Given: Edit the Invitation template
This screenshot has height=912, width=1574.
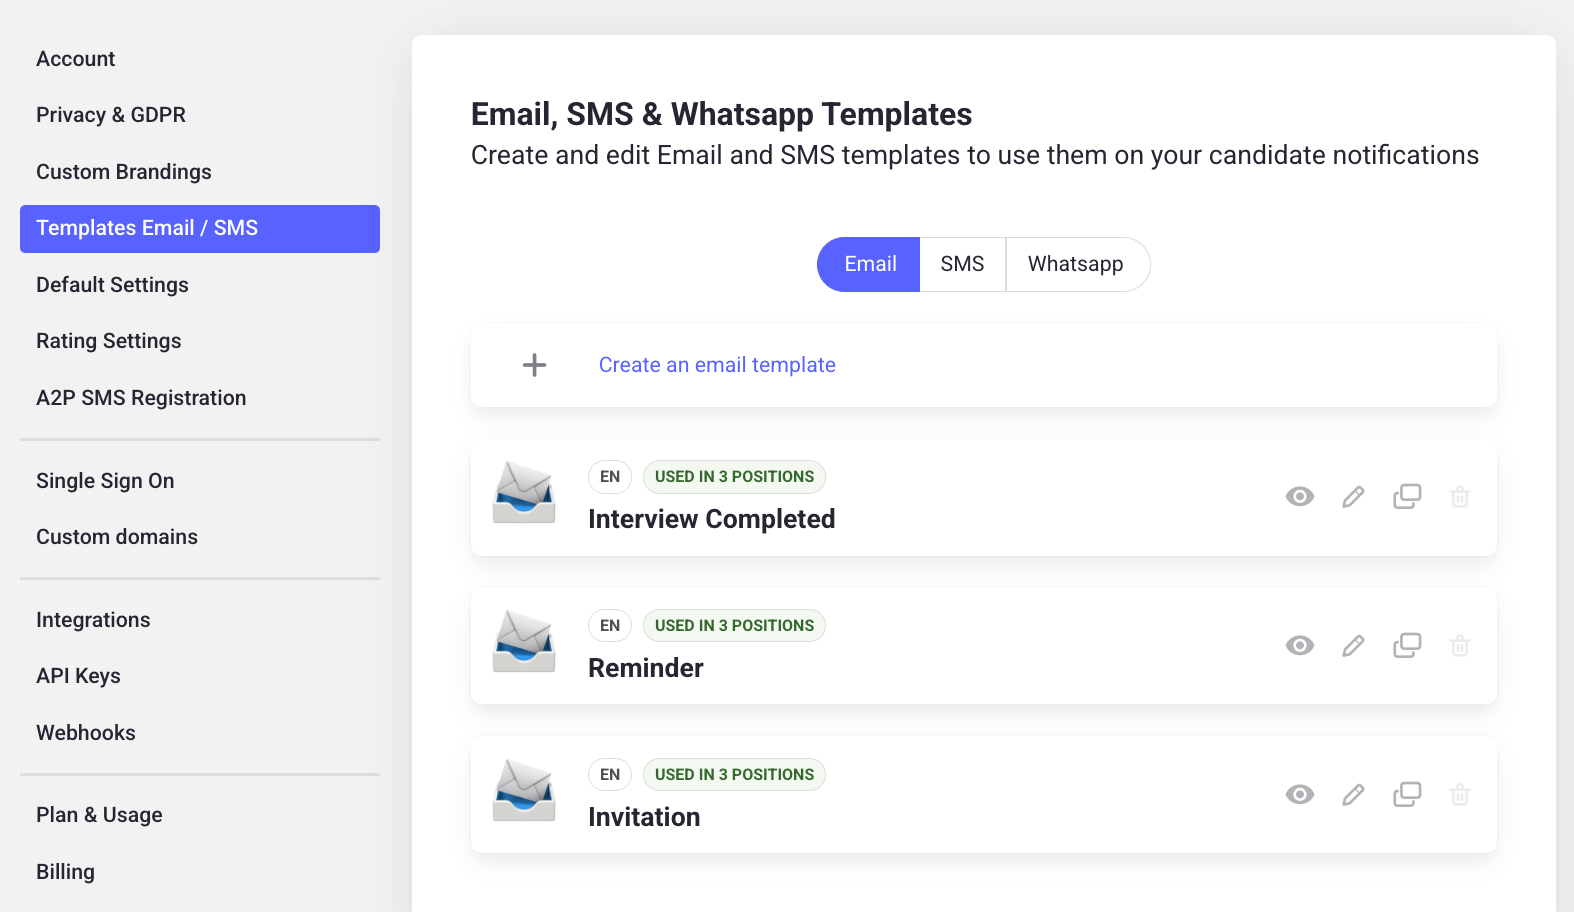Looking at the screenshot, I should tap(1353, 795).
